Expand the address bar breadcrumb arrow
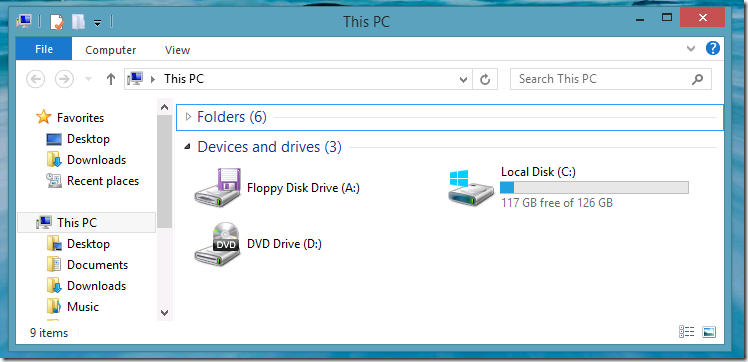 (153, 79)
